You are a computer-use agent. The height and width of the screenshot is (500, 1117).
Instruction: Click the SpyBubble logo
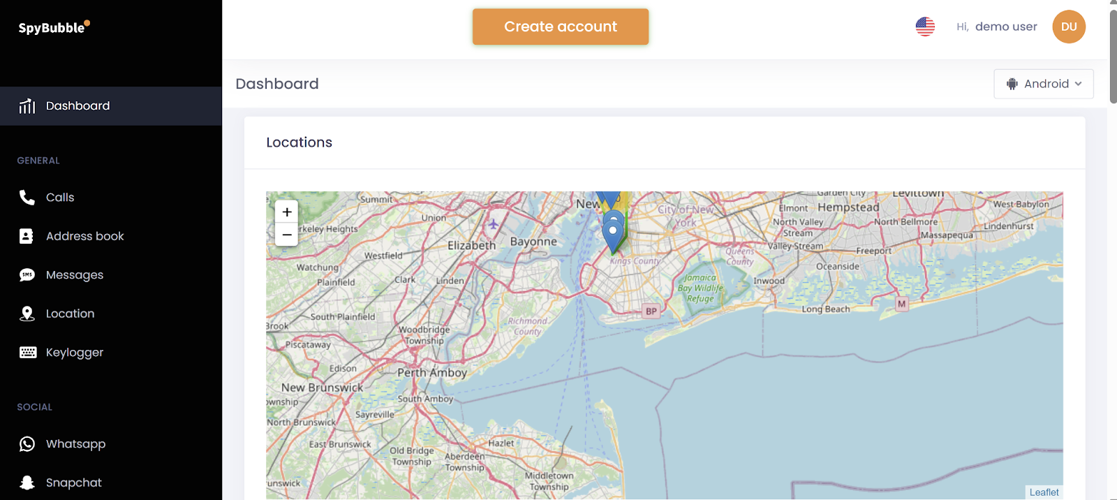click(54, 28)
